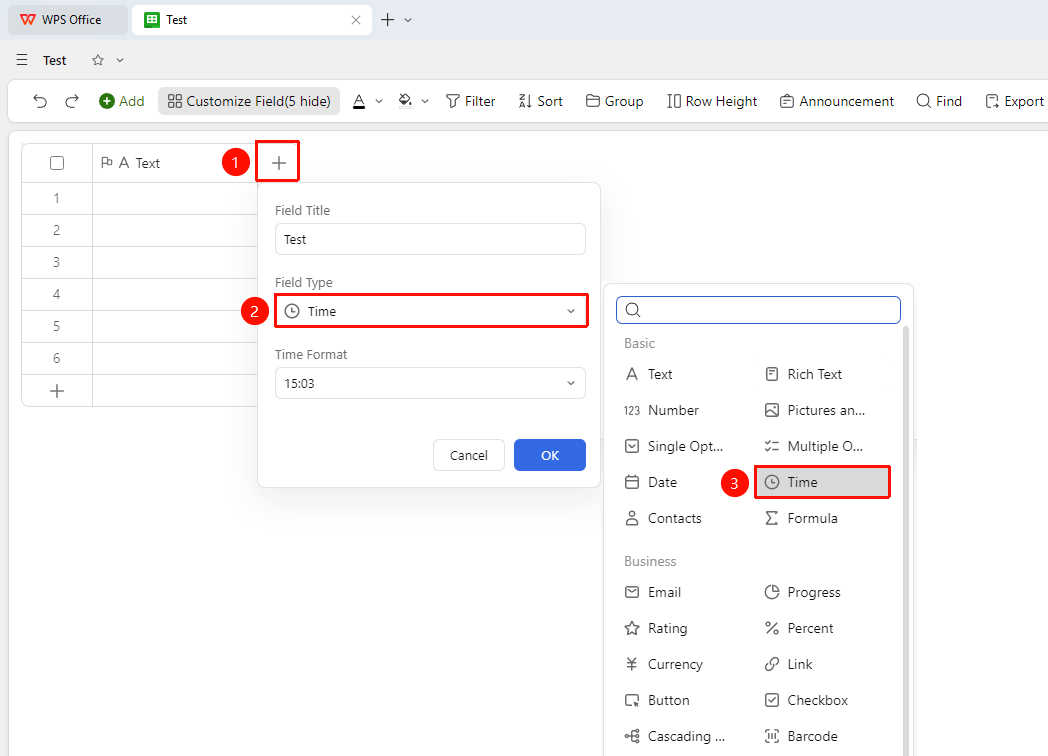Pick the Checkbox field type
Image resolution: width=1048 pixels, height=756 pixels.
click(x=806, y=701)
